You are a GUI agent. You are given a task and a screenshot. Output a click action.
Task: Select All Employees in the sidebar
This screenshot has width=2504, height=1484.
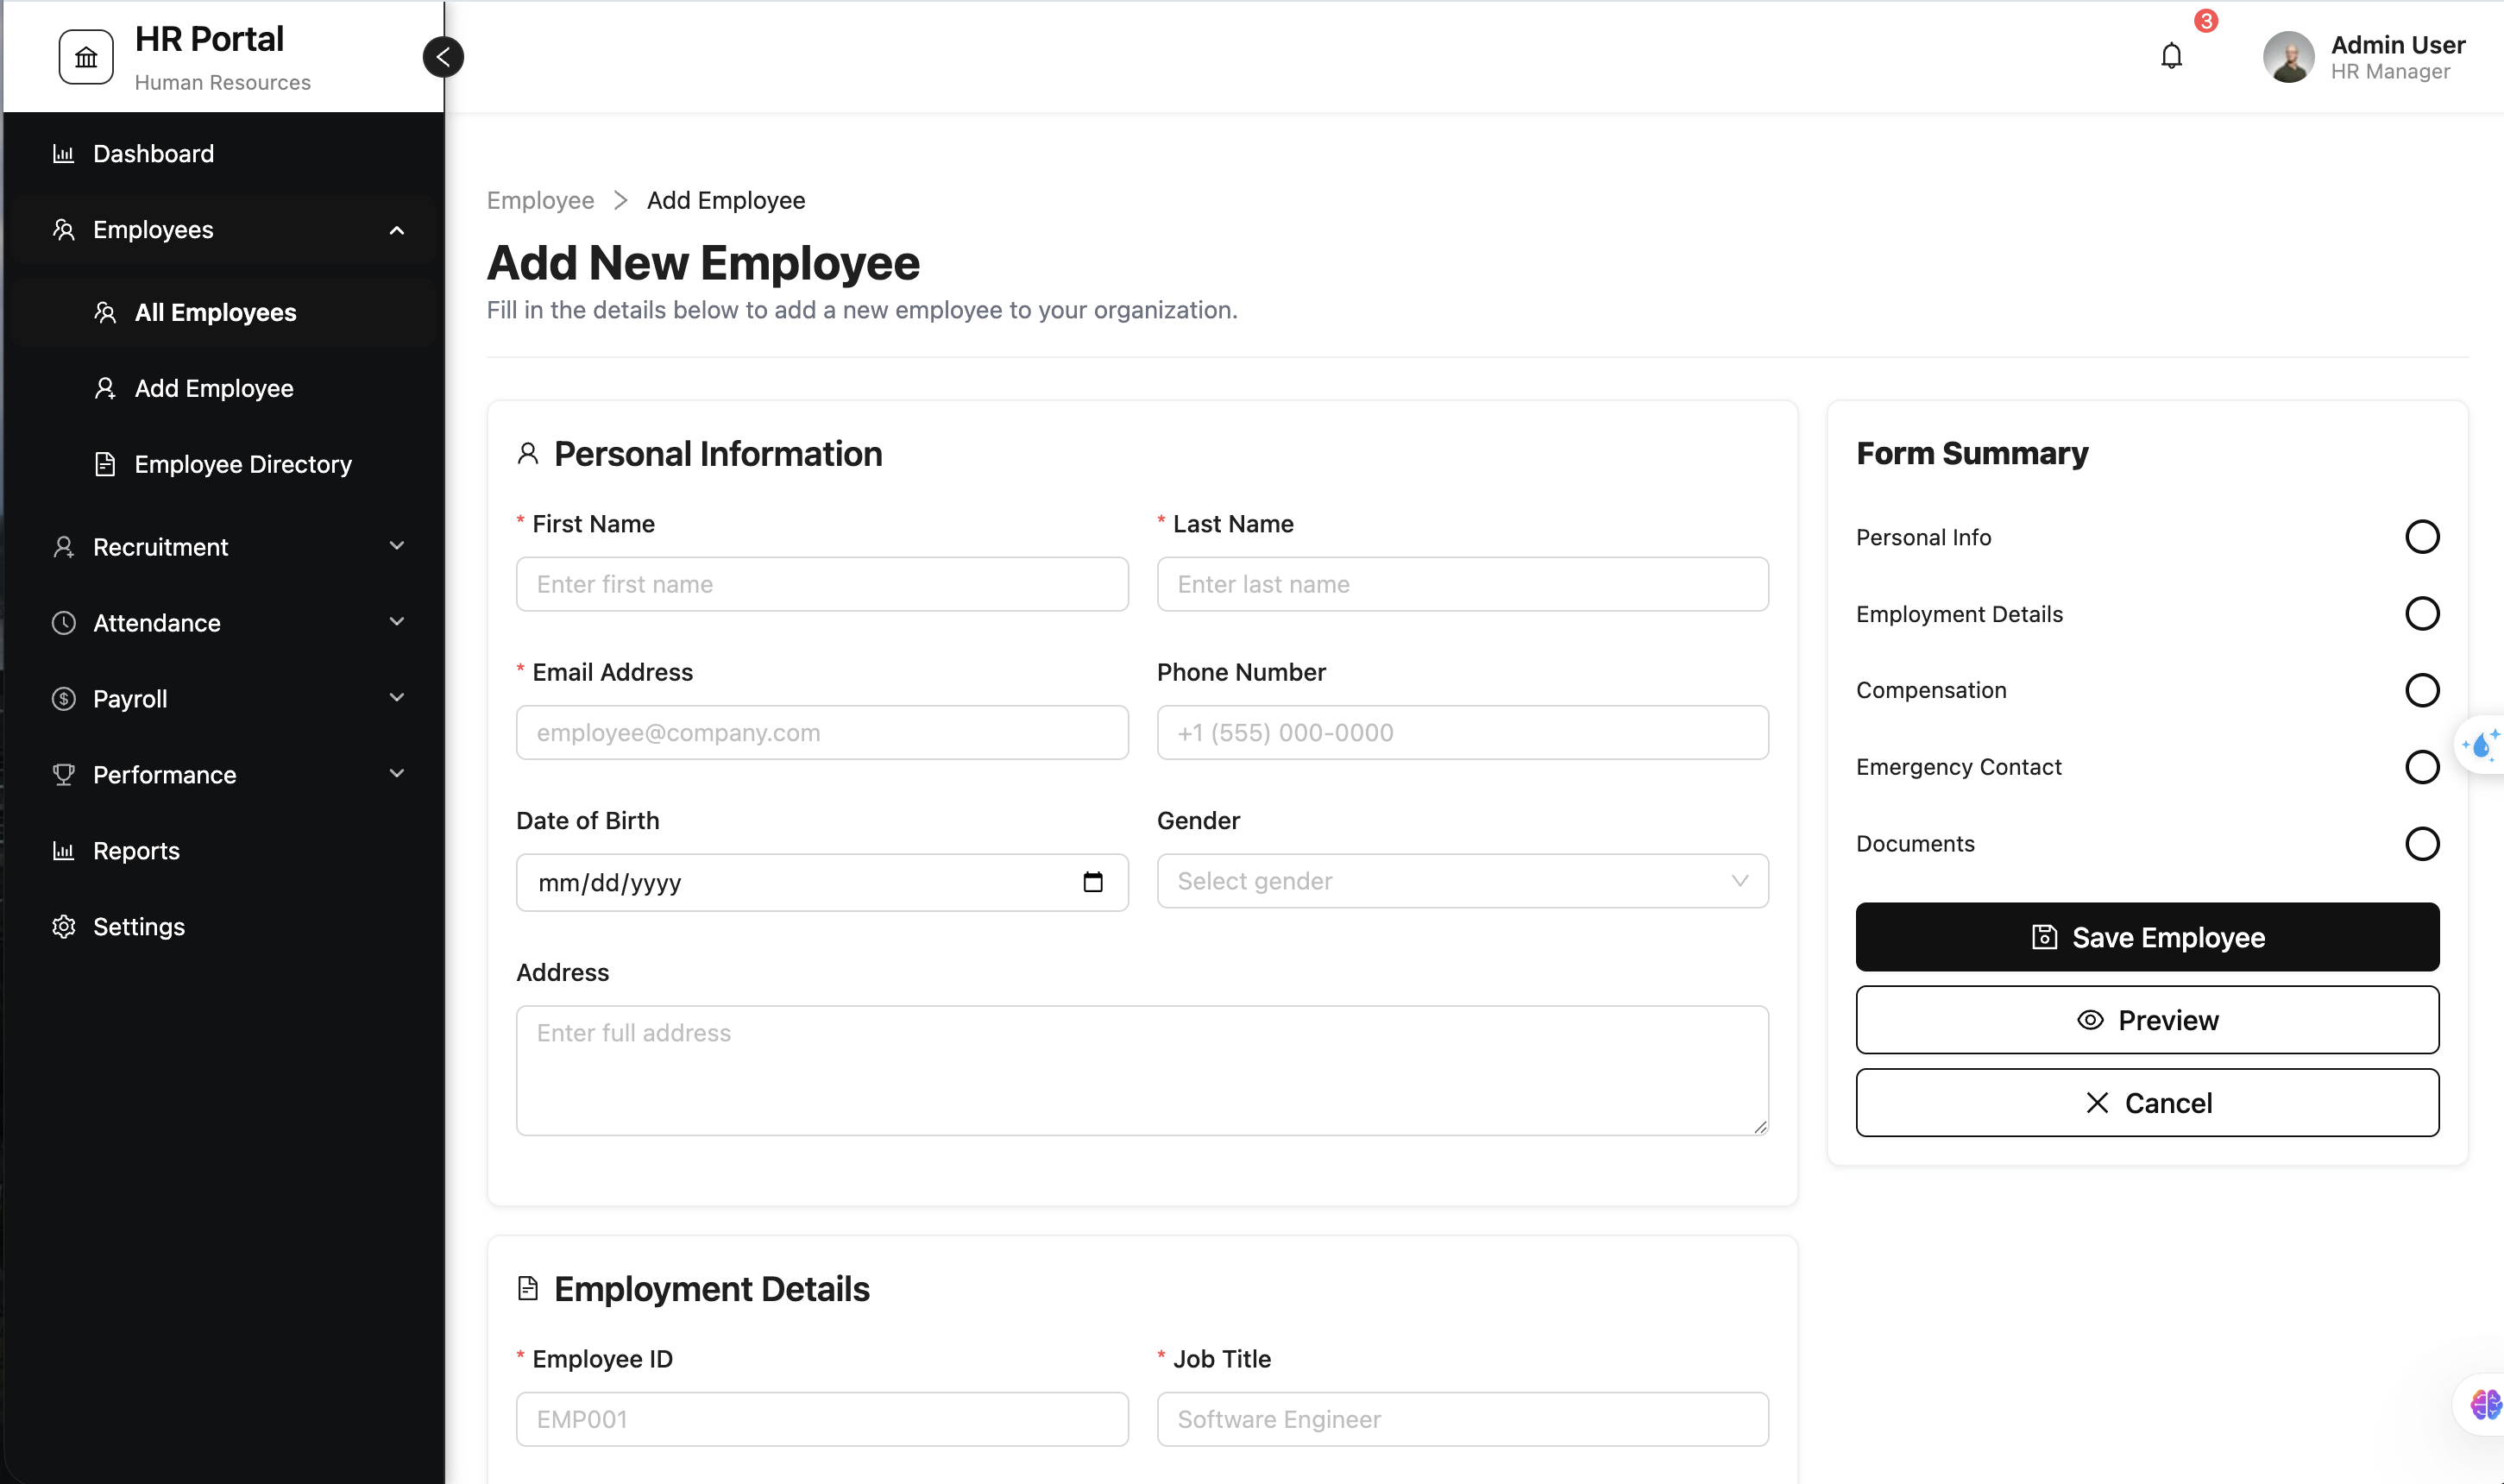(x=224, y=313)
